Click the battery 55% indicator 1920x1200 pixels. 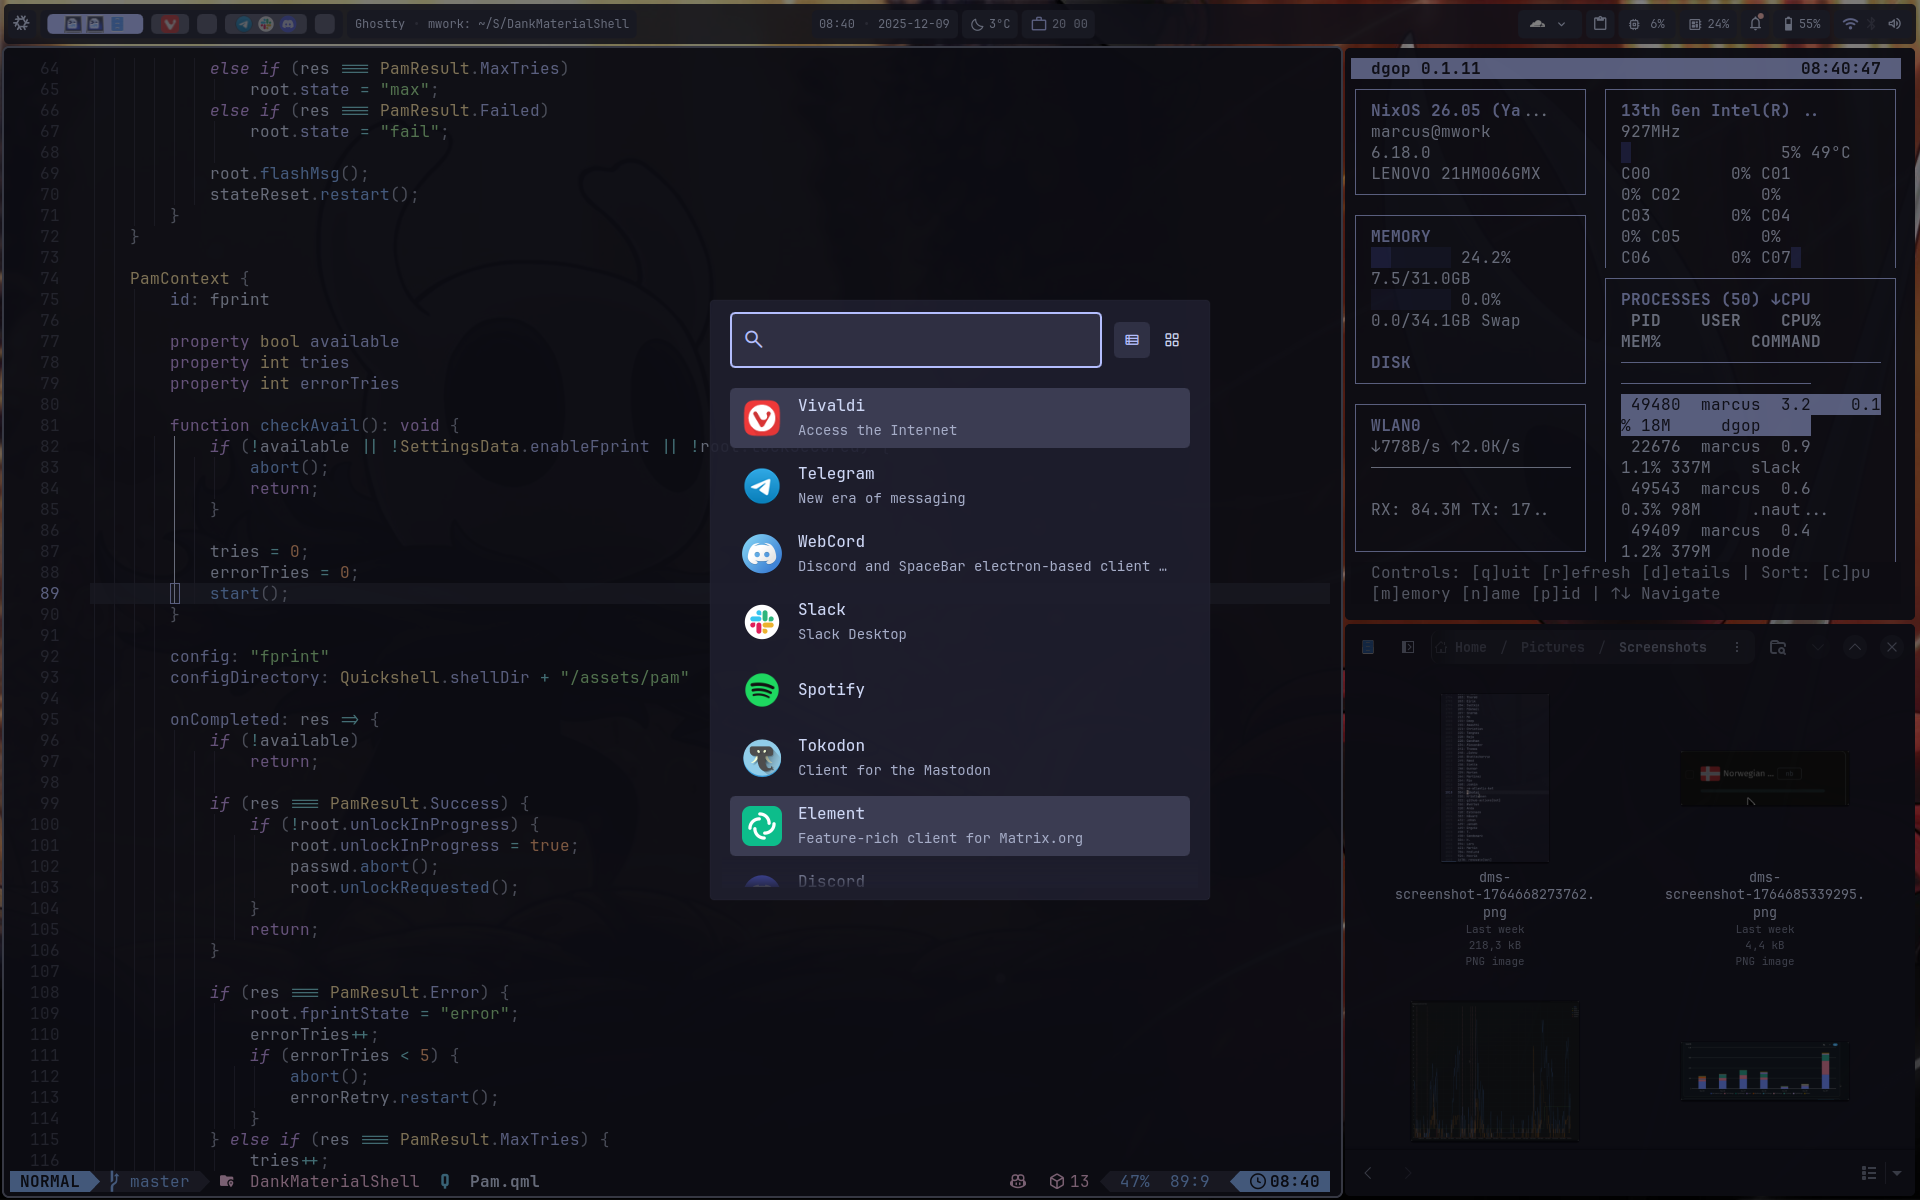pyautogui.click(x=1802, y=24)
